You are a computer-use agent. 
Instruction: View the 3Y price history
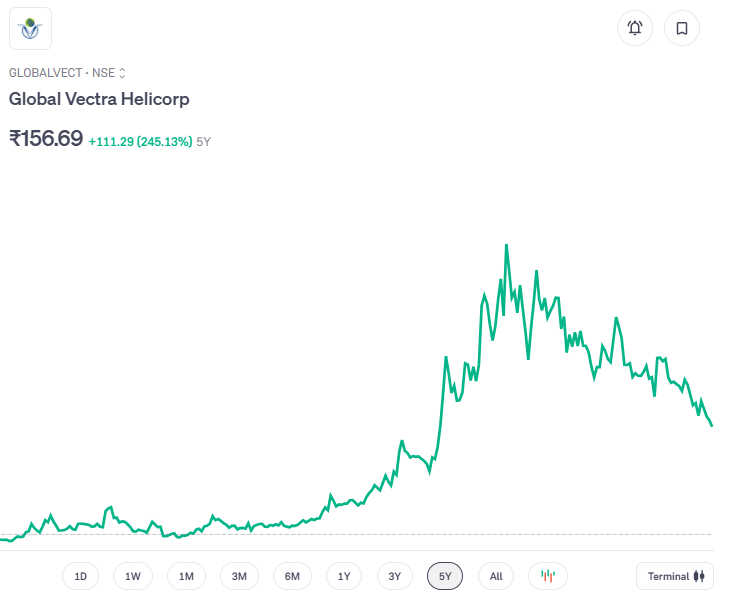(395, 576)
